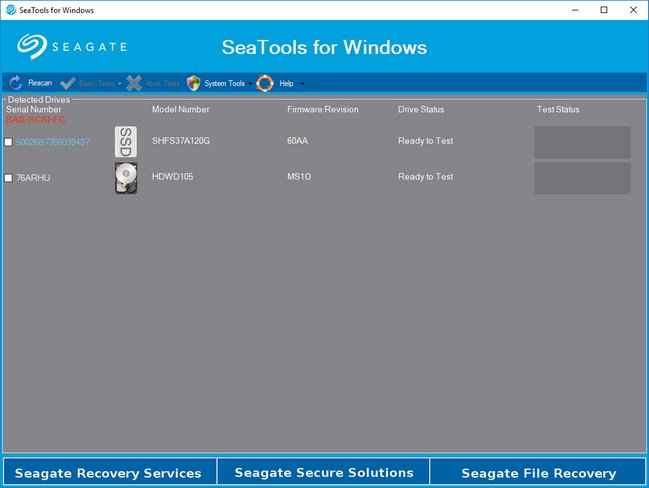649x488 pixels.
Task: Open the Help menu label
Action: click(x=286, y=83)
